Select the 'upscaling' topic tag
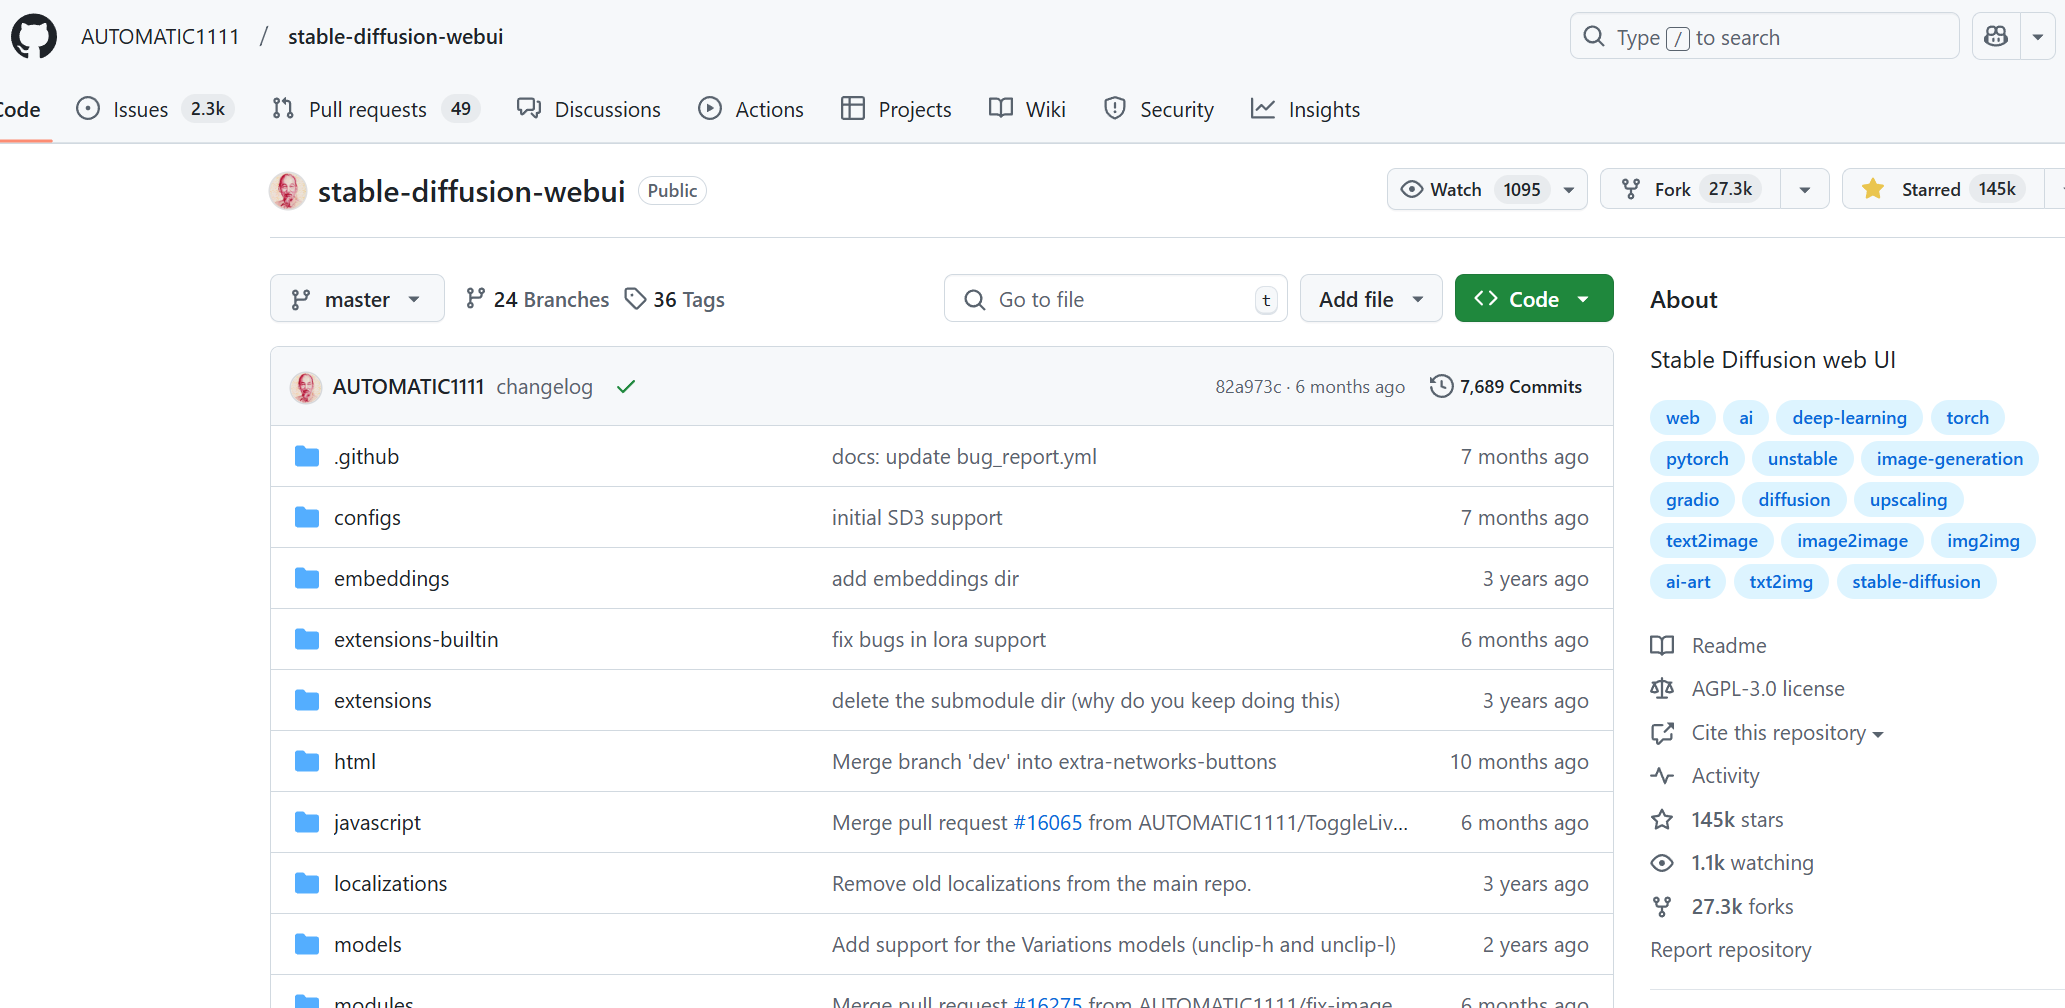This screenshot has height=1008, width=2065. coord(1908,500)
